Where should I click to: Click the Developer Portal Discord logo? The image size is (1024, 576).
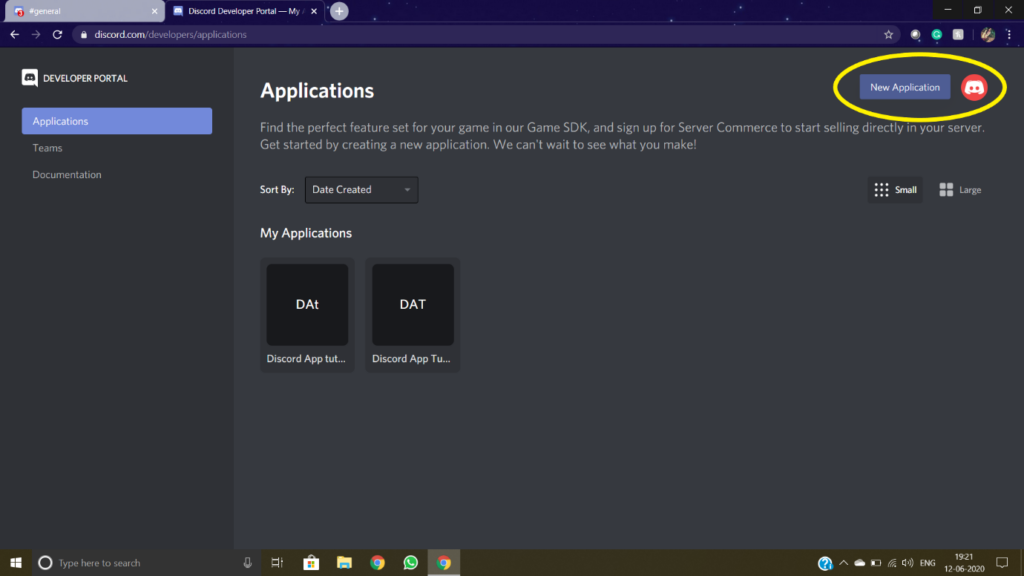tap(29, 78)
